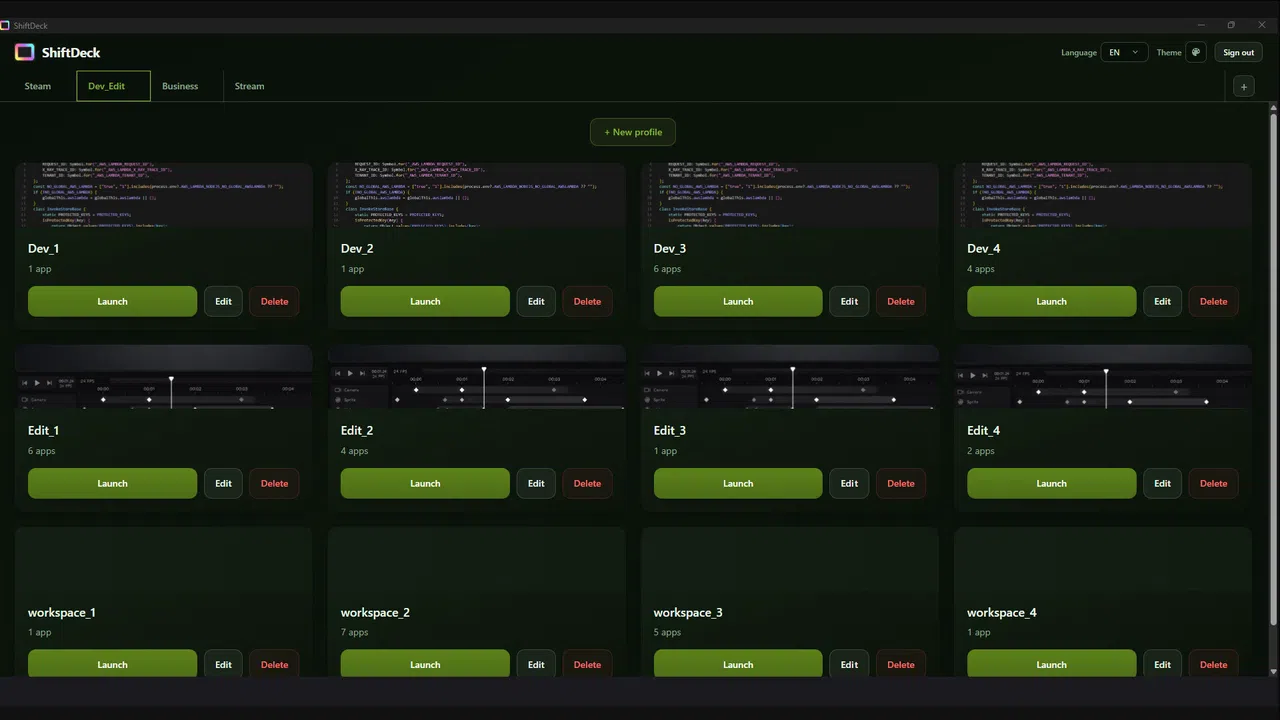
Task: Click the "7 apps" label
Action: click(354, 632)
